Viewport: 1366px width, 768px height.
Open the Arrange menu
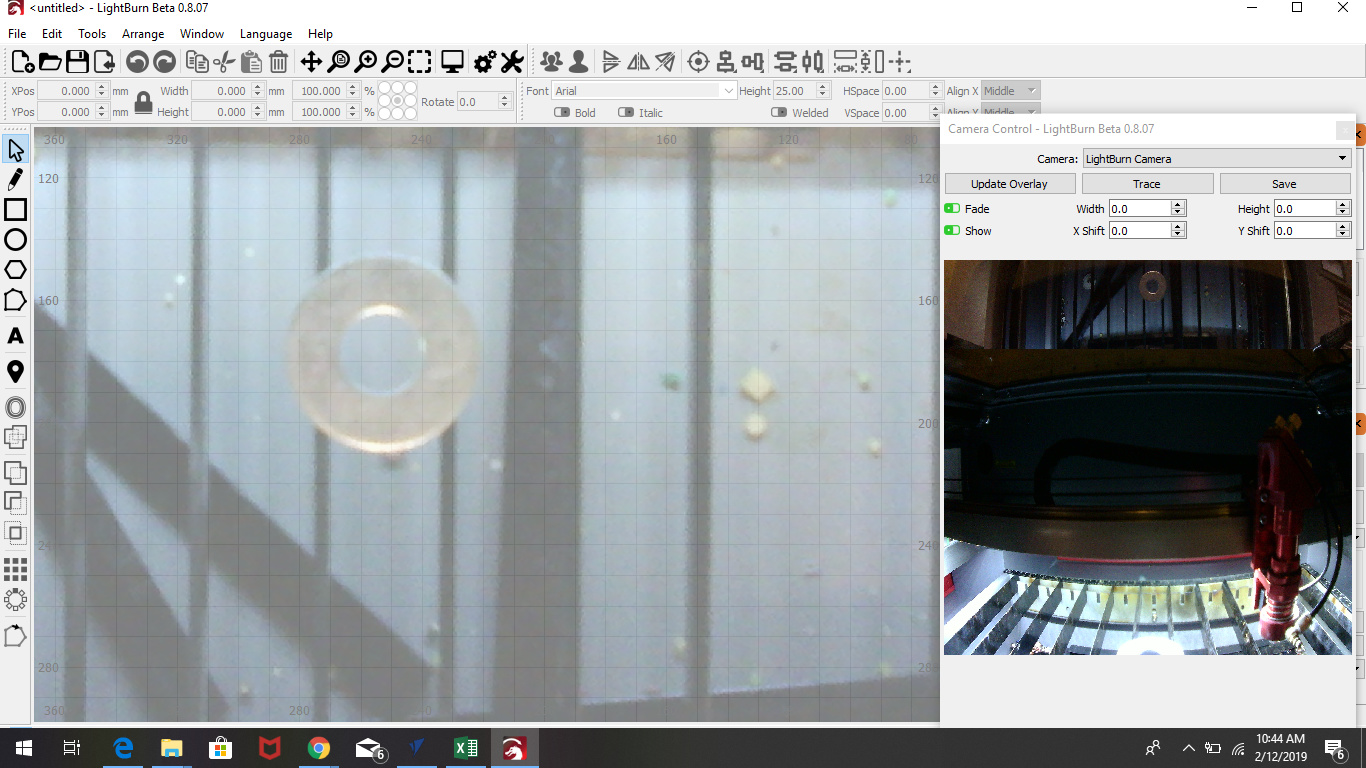pos(143,34)
